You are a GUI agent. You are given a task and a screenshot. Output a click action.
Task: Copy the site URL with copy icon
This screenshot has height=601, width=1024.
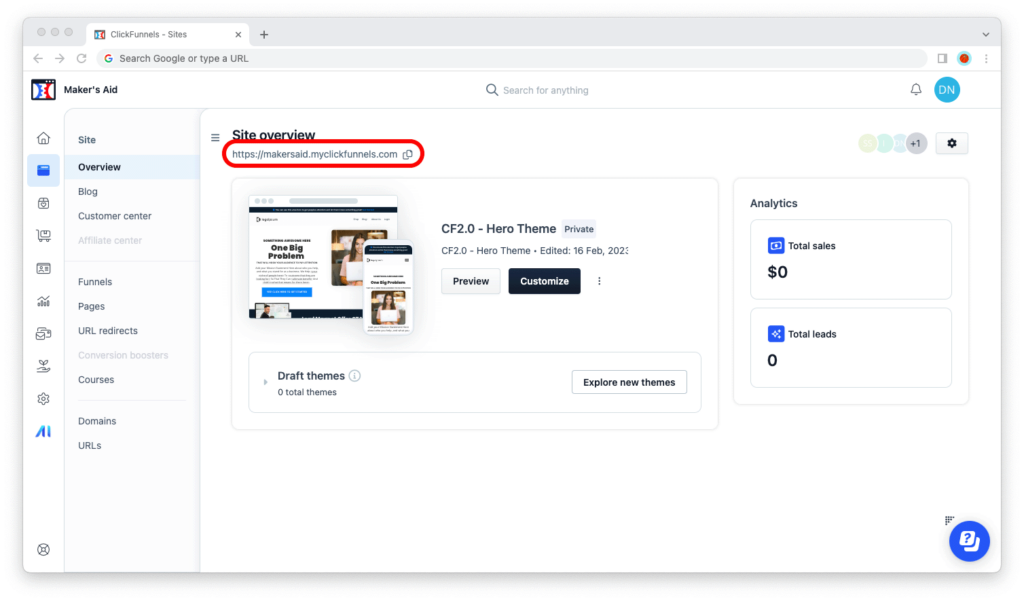tap(408, 154)
